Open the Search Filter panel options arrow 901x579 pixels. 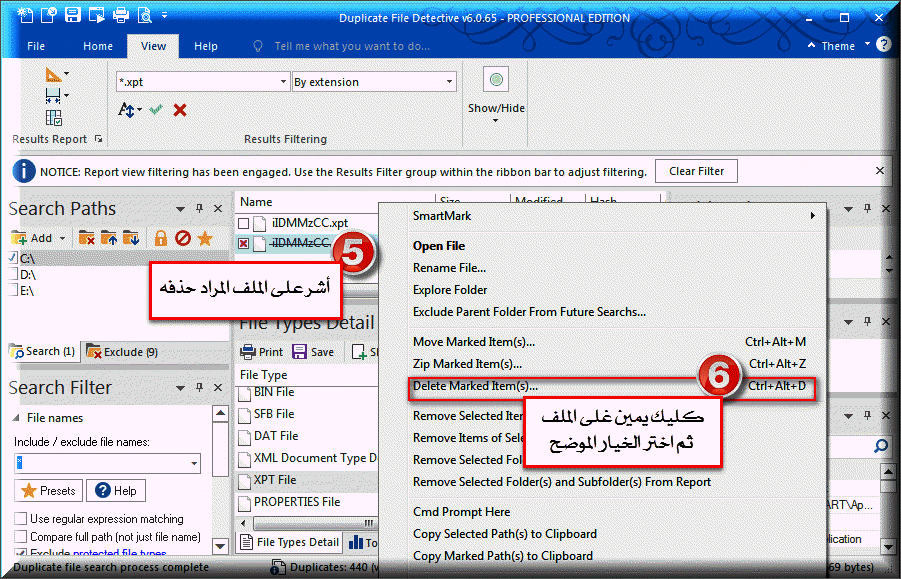[x=180, y=388]
